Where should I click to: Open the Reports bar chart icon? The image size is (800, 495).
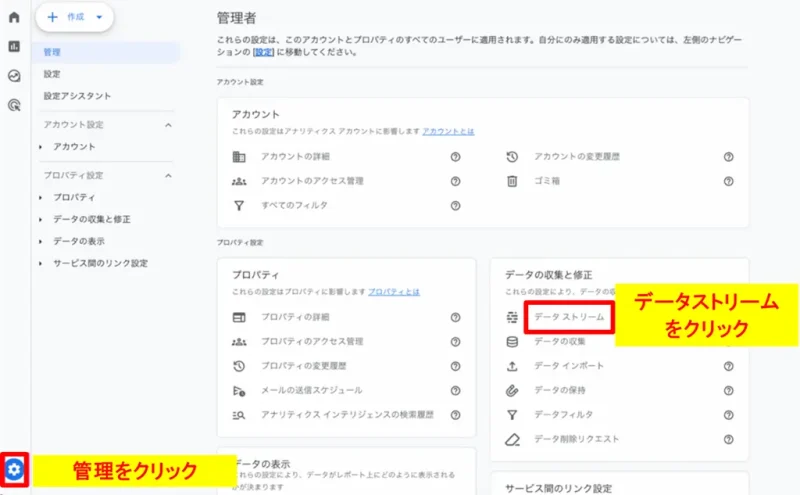click(14, 46)
